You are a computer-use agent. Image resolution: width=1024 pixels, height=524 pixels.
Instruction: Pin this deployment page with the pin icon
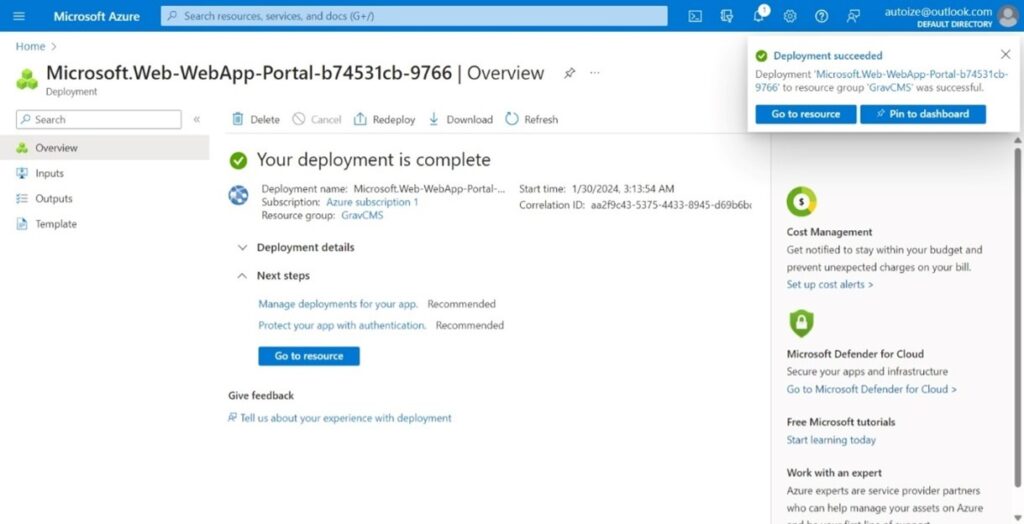click(x=569, y=73)
